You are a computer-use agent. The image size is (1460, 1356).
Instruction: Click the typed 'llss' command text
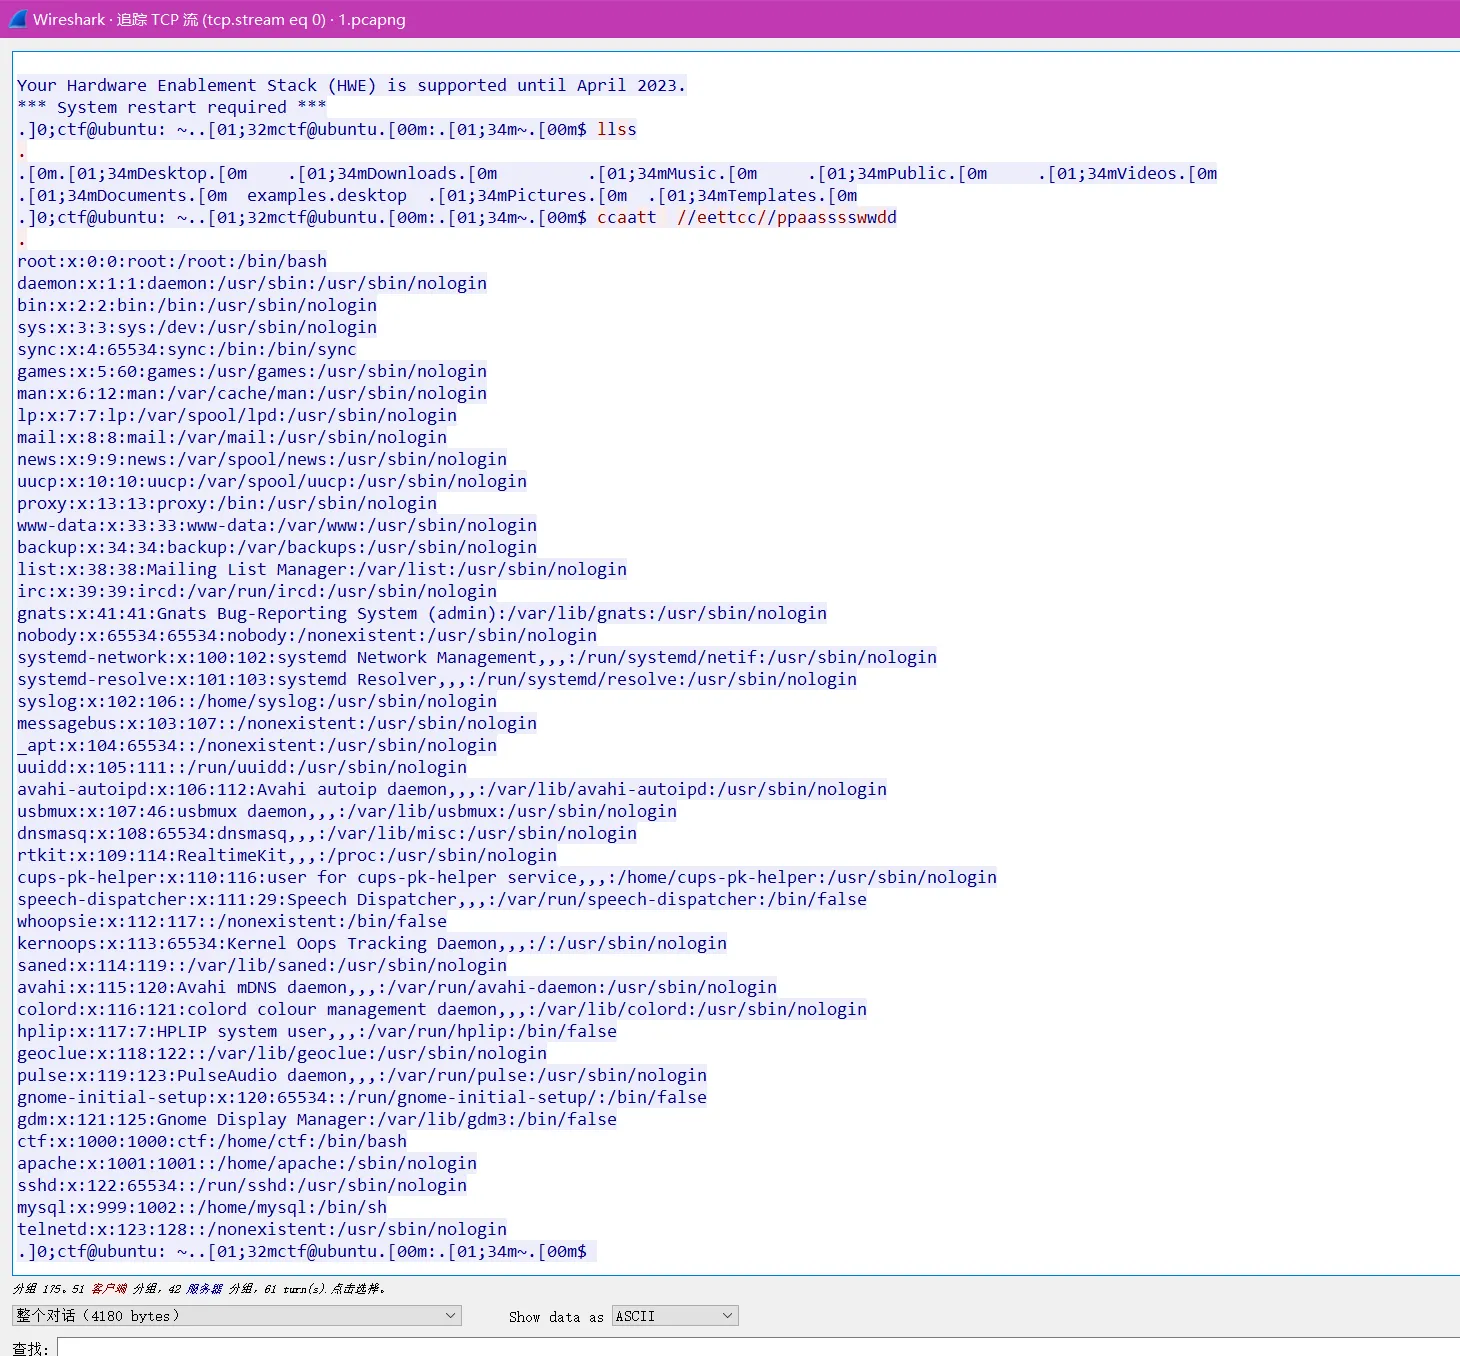616,130
